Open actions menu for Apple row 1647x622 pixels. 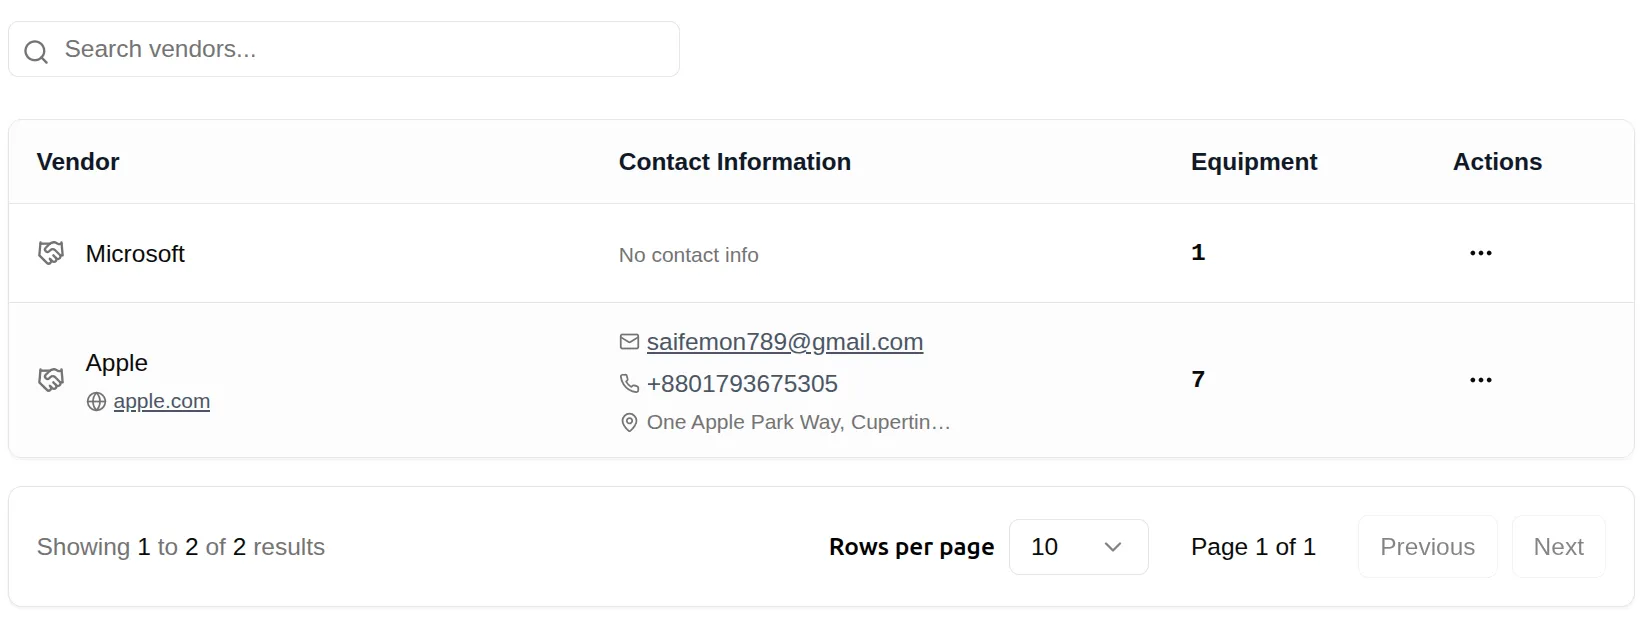(1480, 380)
